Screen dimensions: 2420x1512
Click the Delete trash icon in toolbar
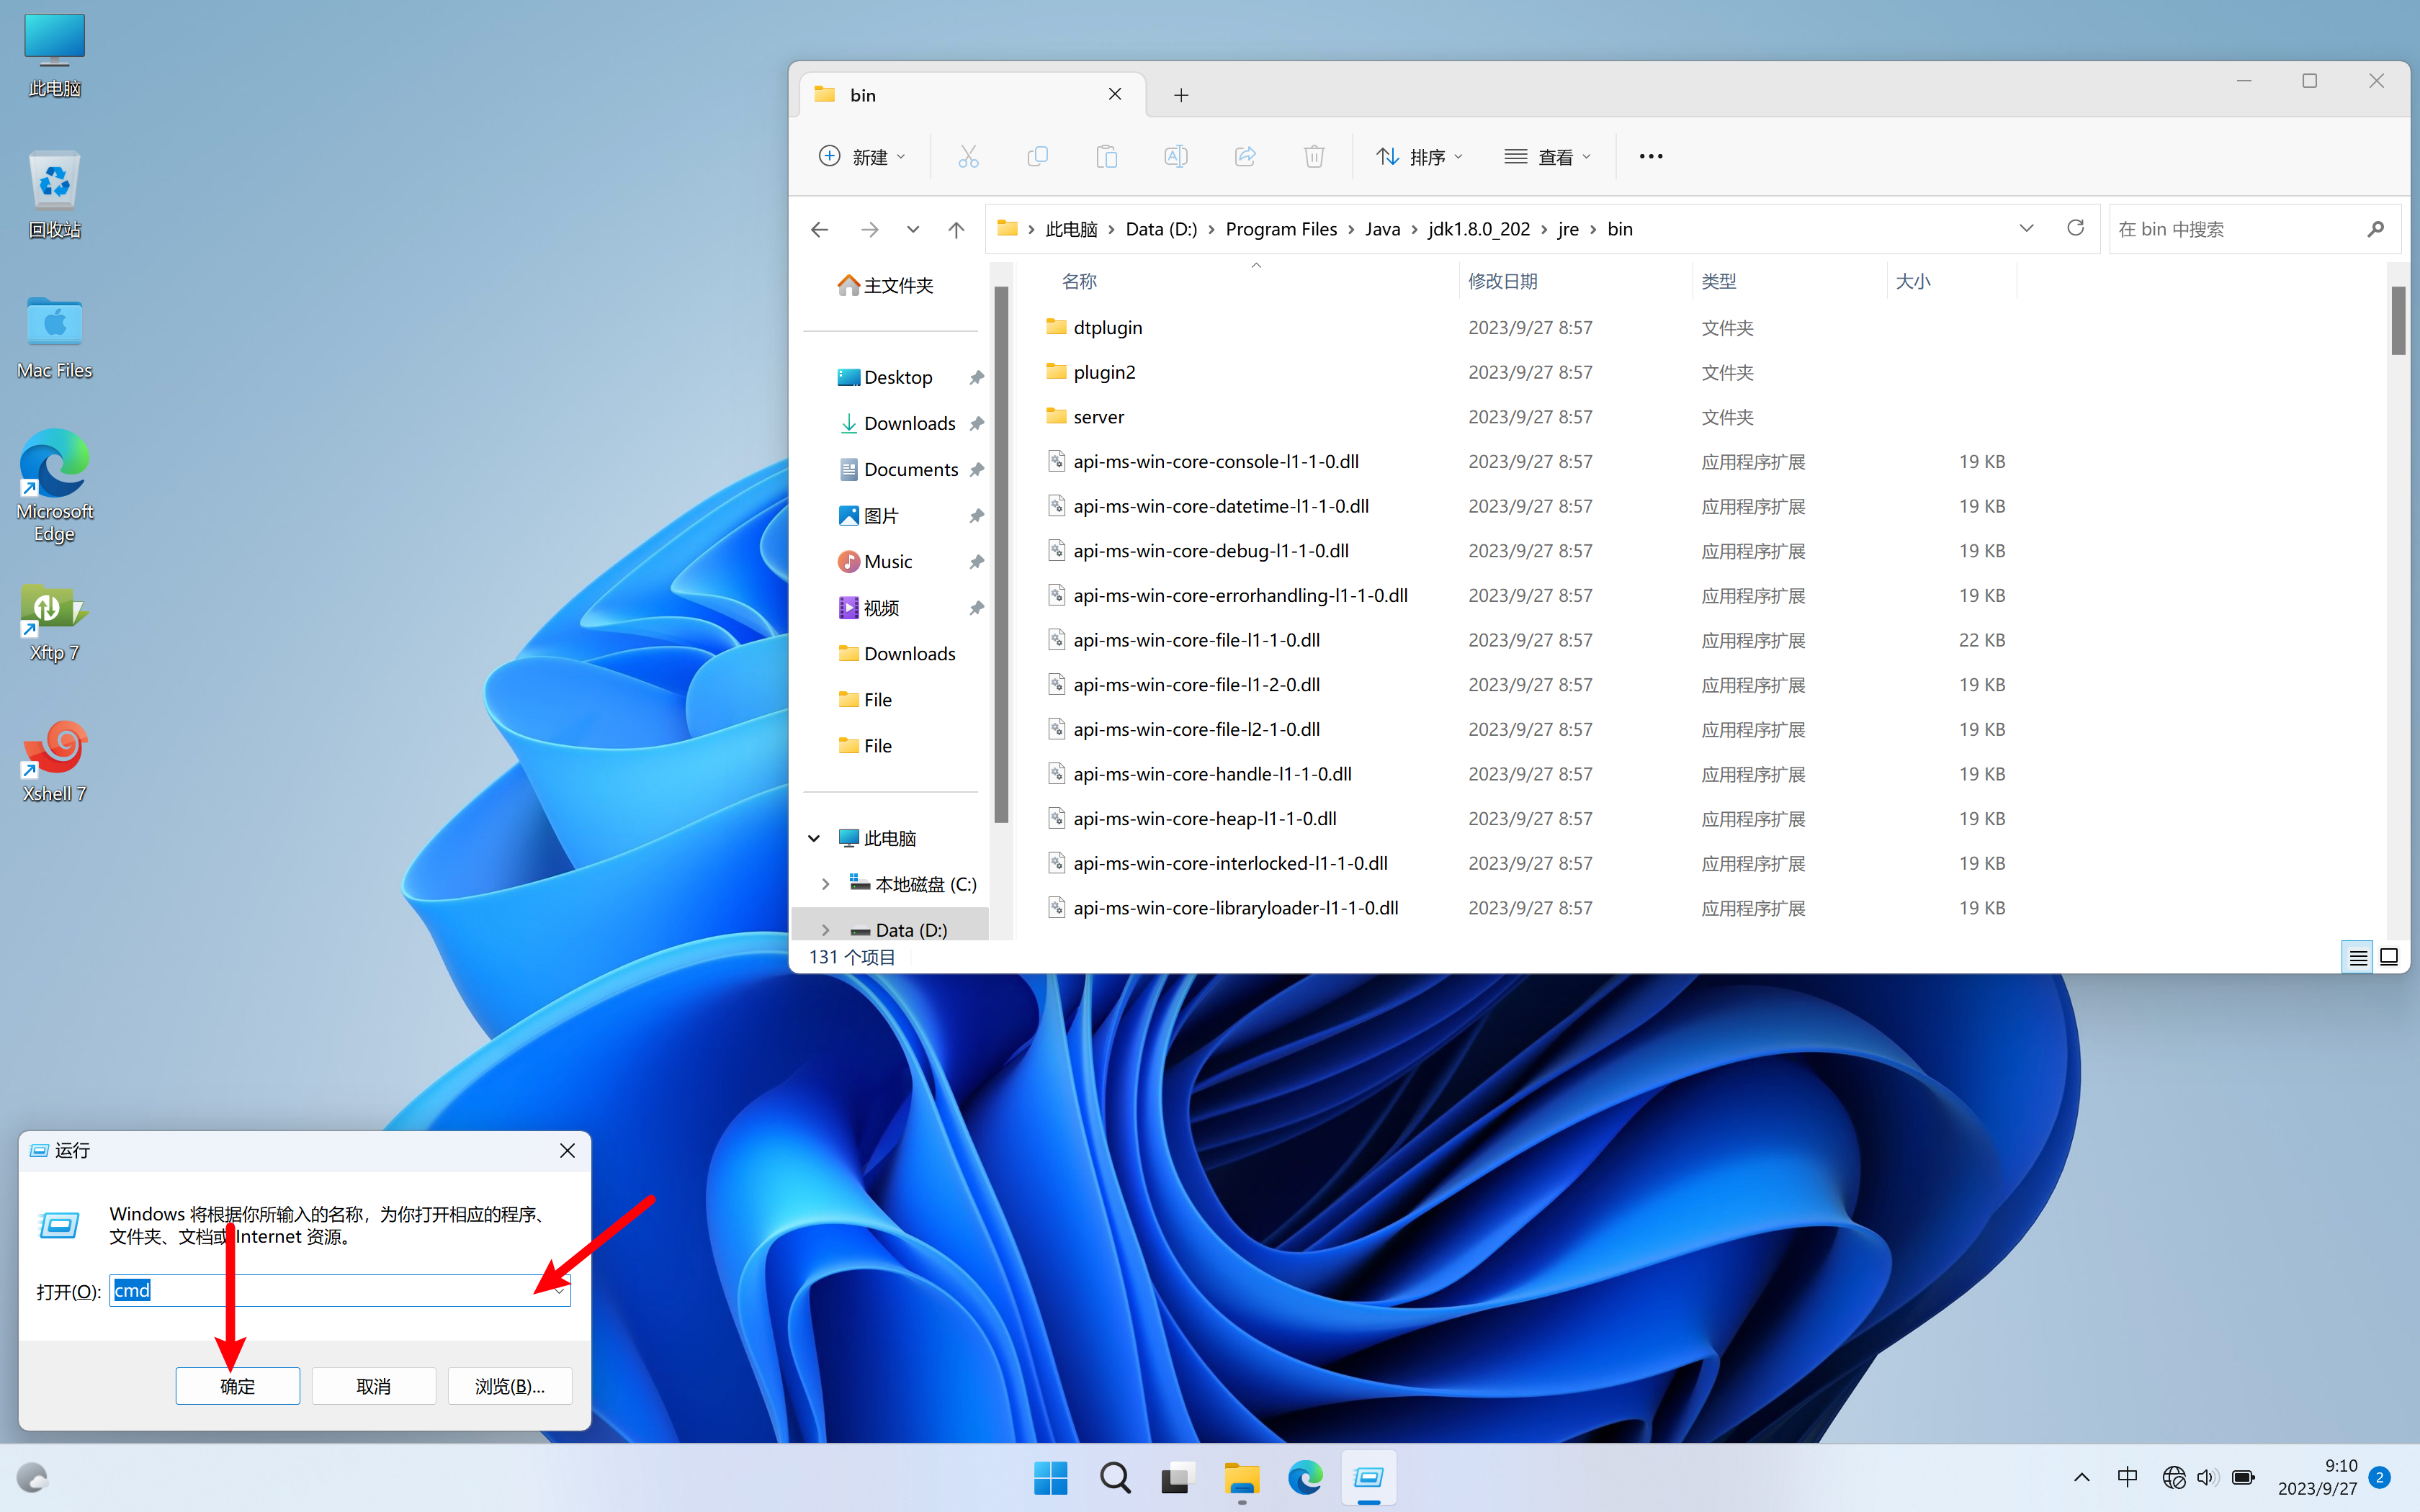tap(1314, 156)
